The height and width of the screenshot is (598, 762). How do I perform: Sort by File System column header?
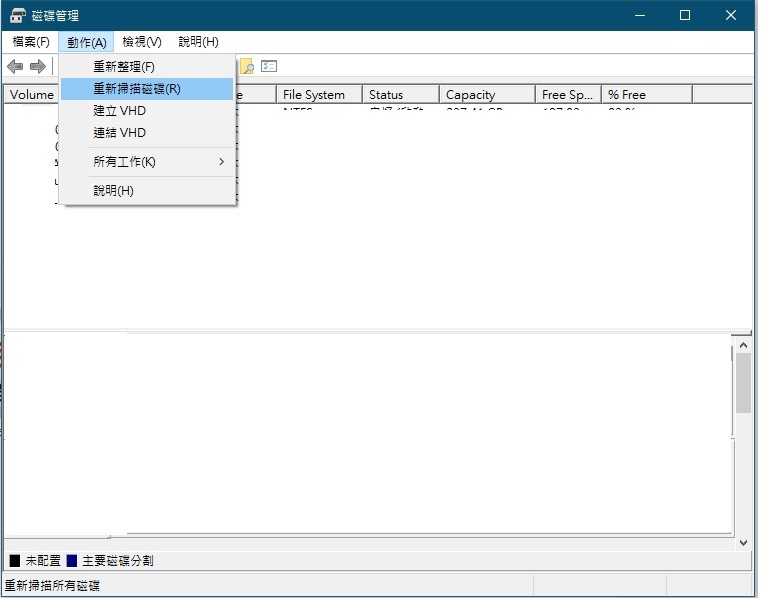coord(319,94)
